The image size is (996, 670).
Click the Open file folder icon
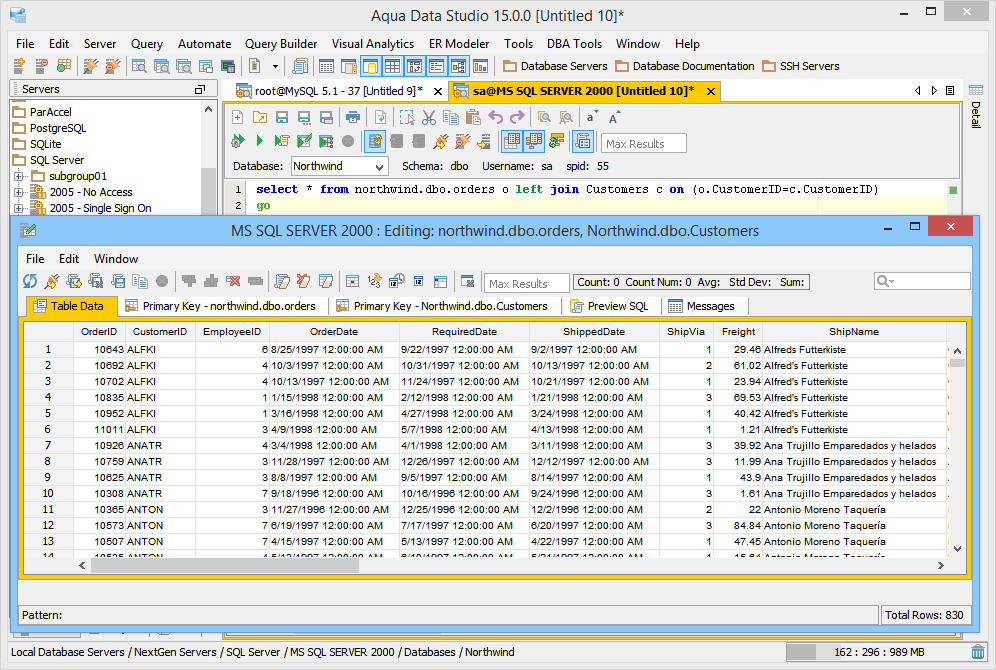pos(260,117)
